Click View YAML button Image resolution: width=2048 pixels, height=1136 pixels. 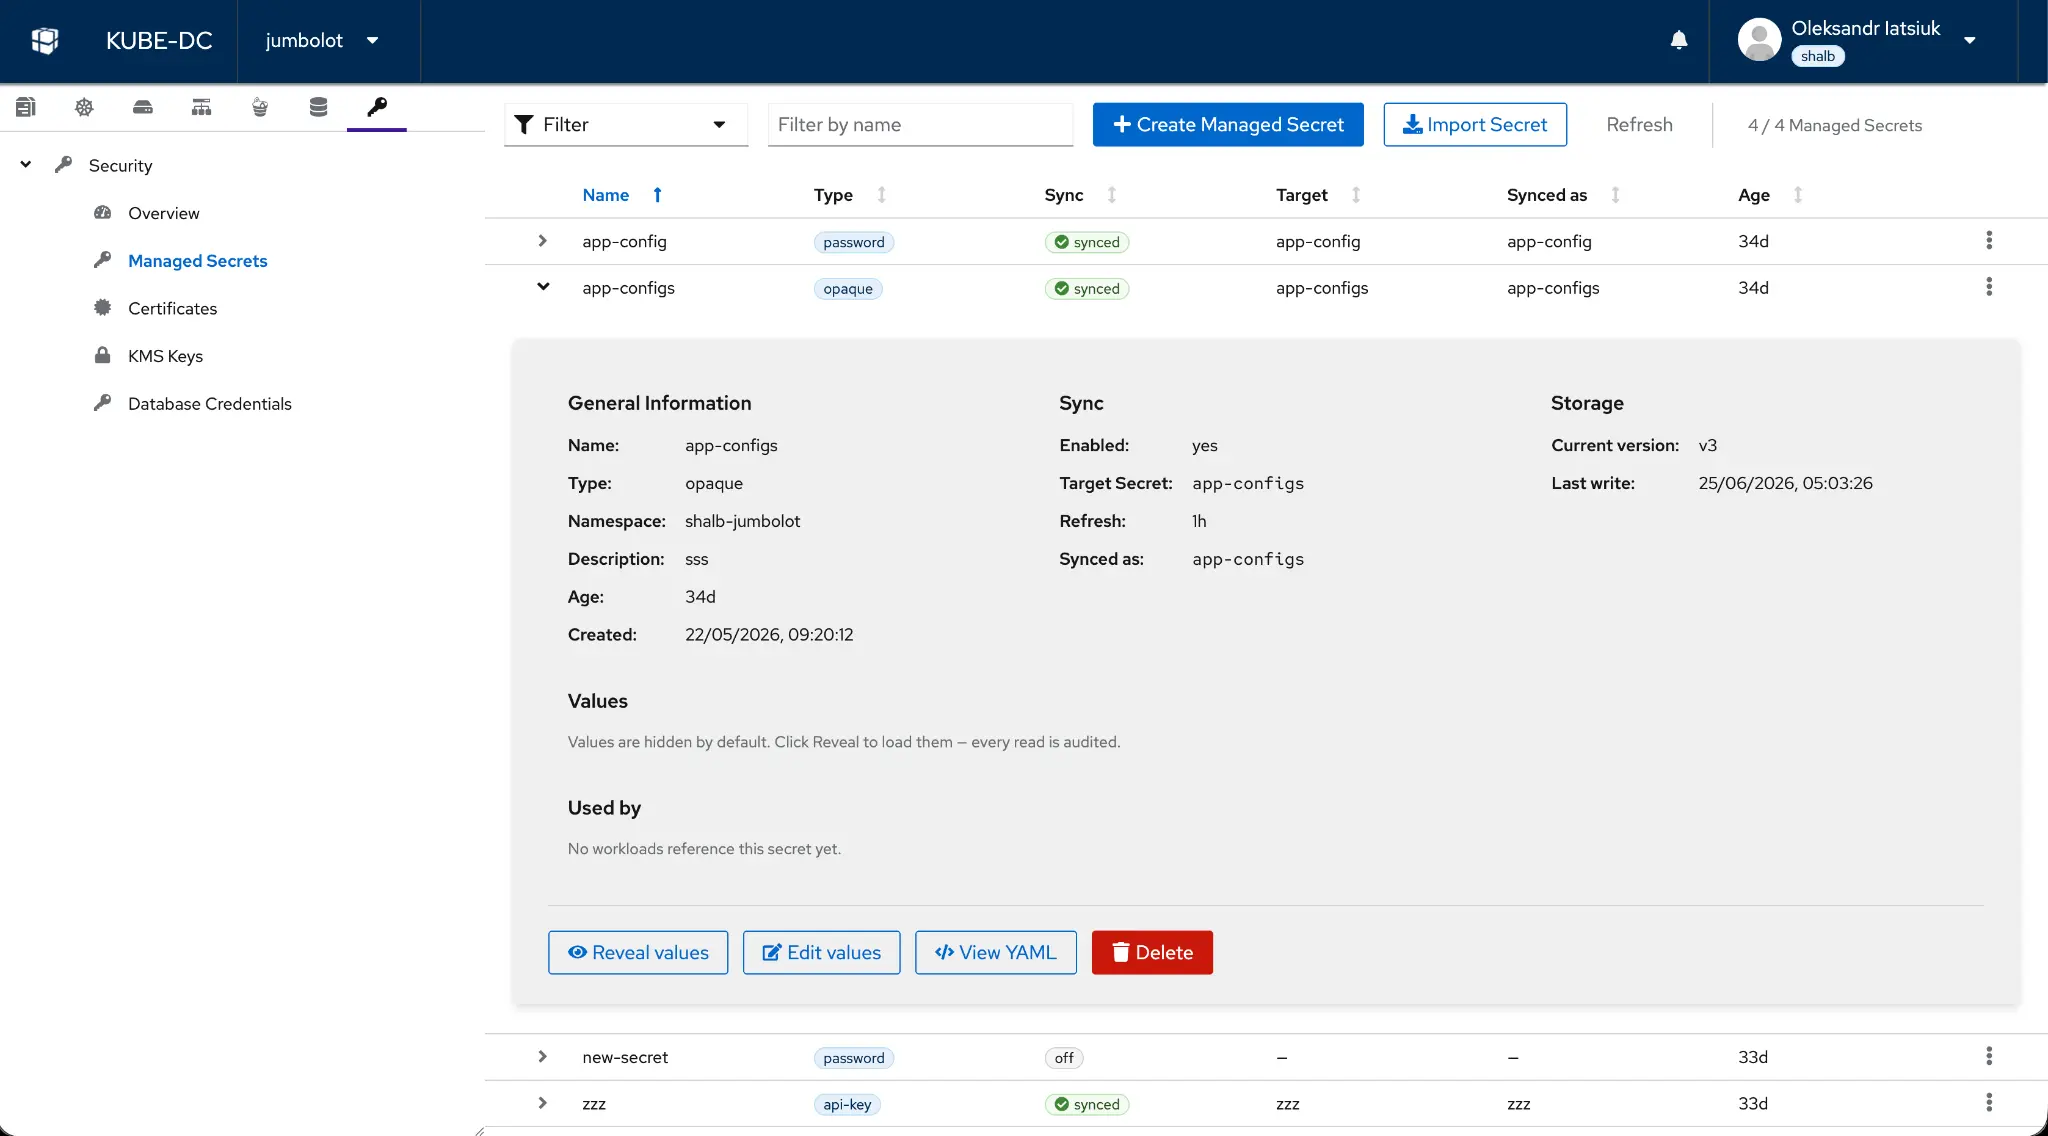click(996, 953)
